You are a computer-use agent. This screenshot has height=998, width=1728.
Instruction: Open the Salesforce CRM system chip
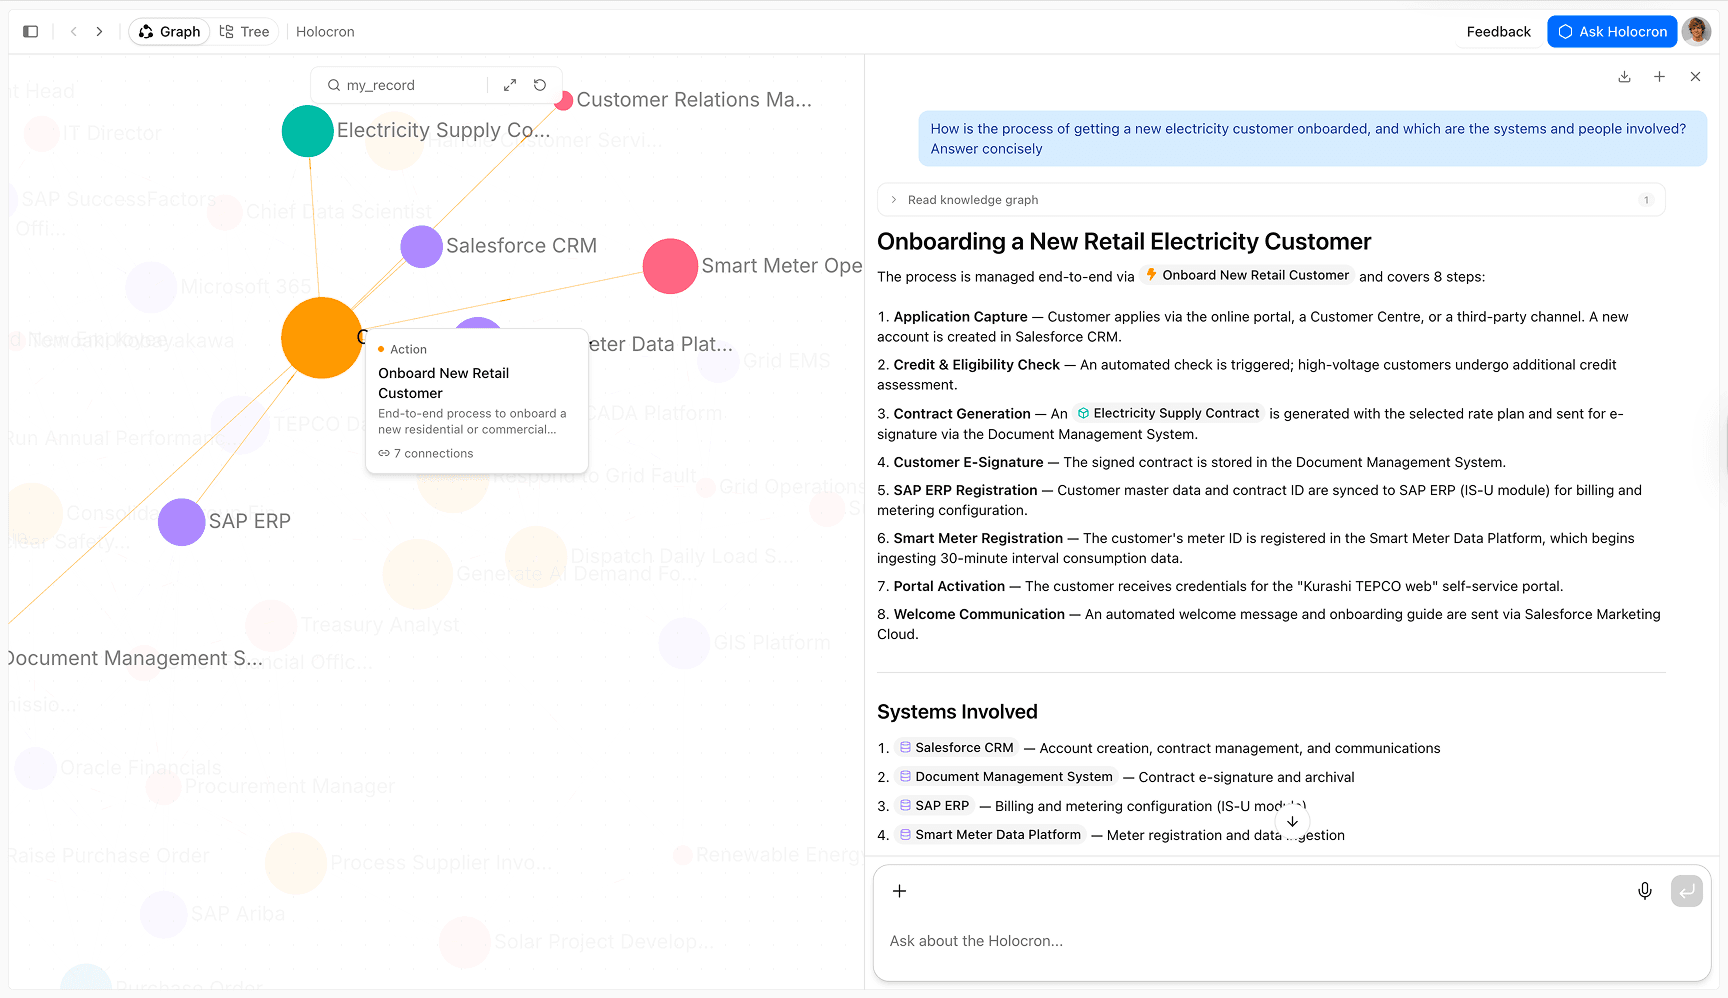pyautogui.click(x=956, y=748)
